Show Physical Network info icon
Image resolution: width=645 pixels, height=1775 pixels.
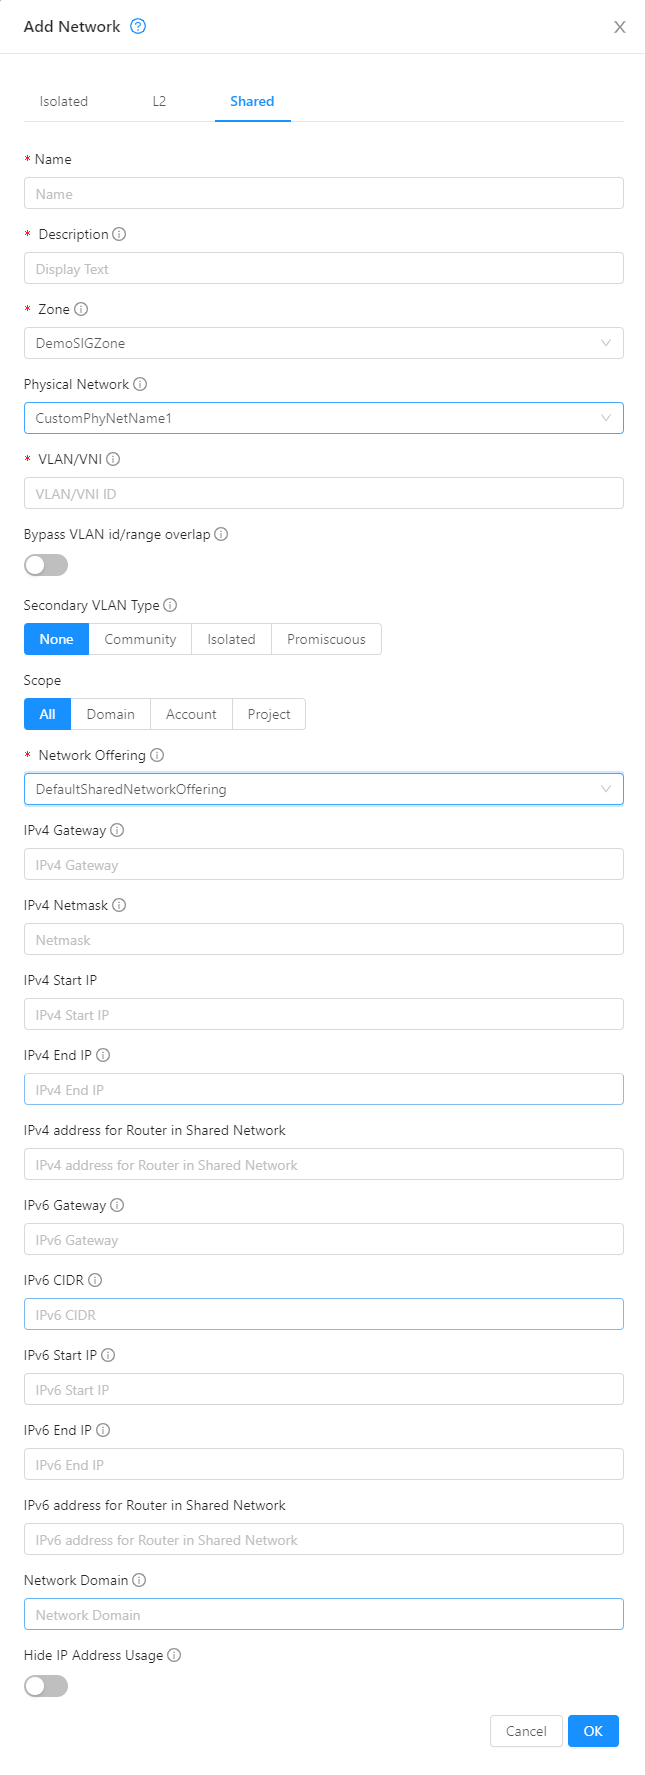click(140, 384)
